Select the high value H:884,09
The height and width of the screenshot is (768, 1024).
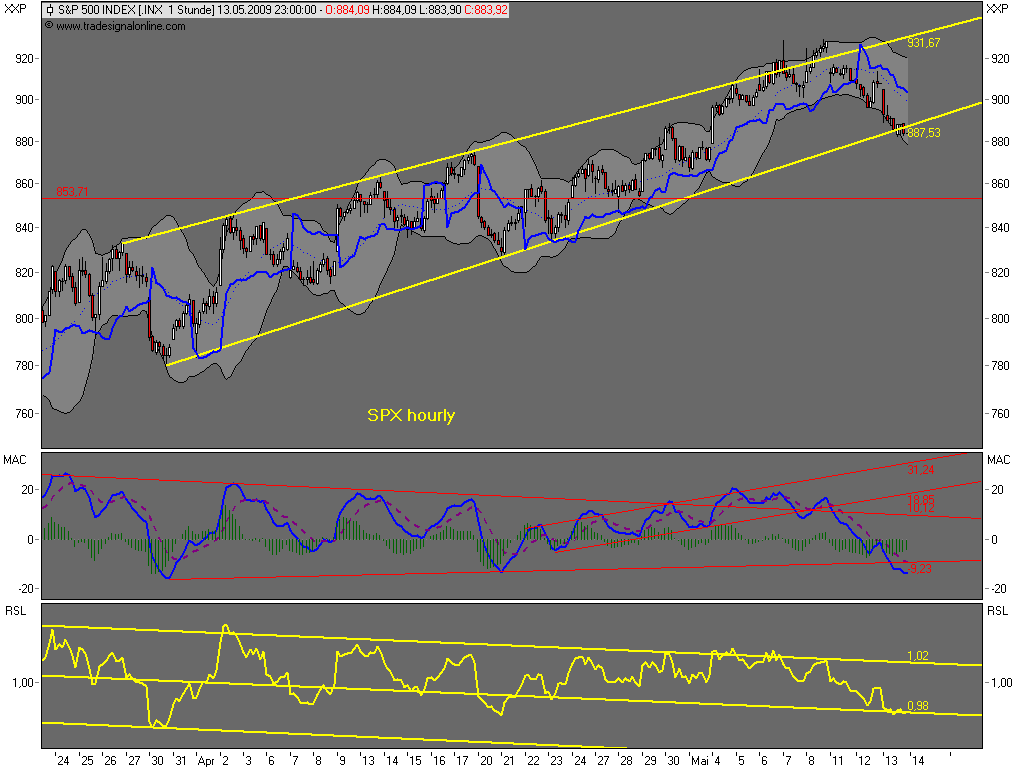click(394, 10)
